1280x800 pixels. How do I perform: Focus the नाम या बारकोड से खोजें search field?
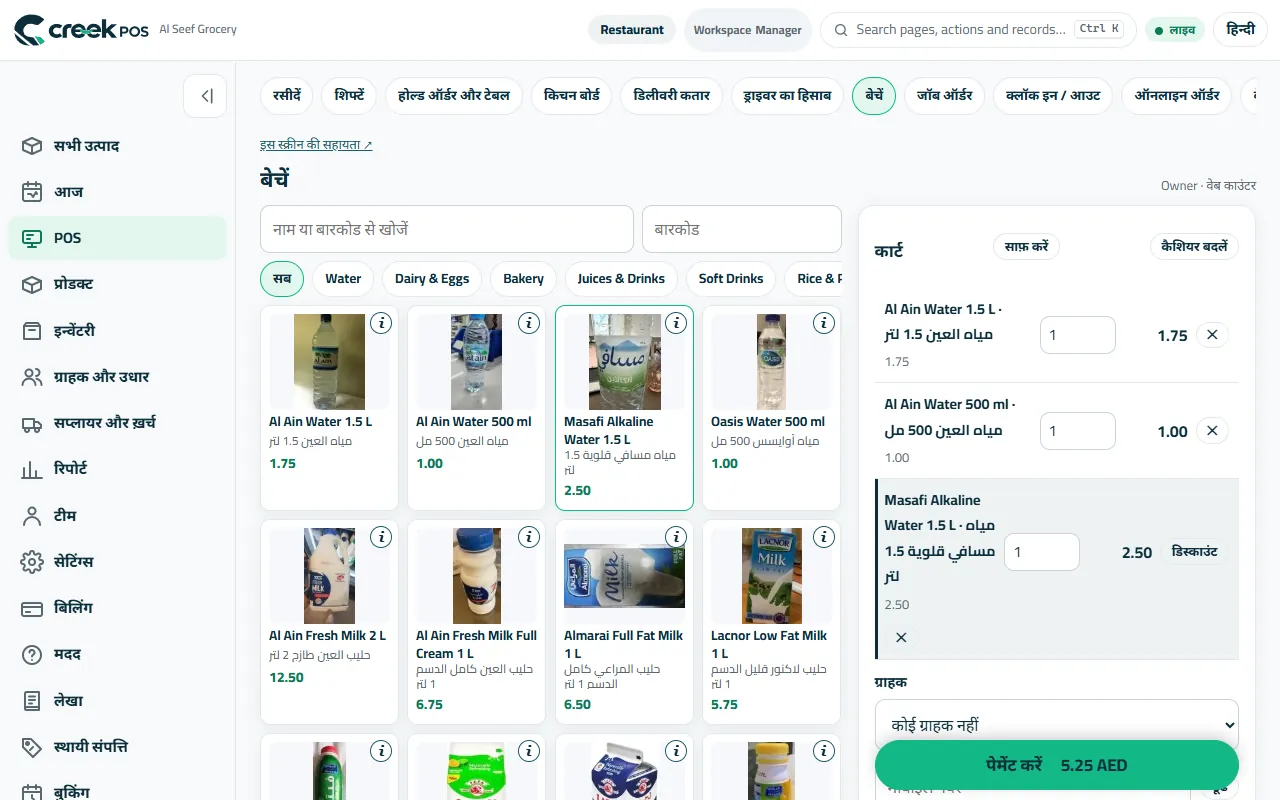pyautogui.click(x=447, y=229)
